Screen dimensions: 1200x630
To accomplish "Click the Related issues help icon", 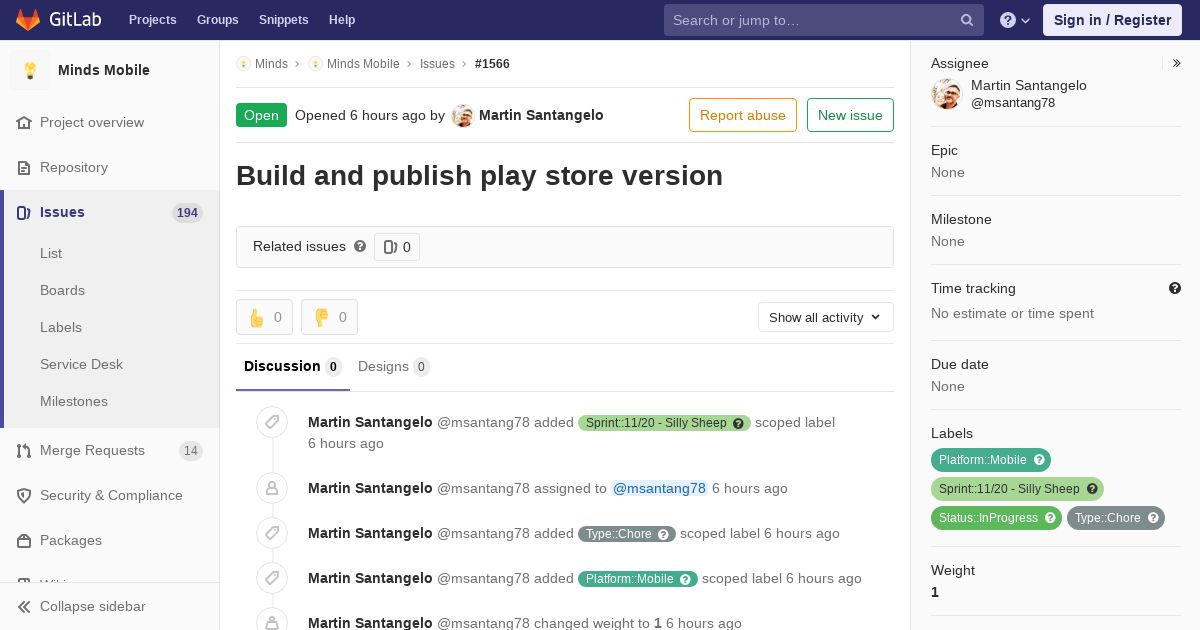I will 360,246.
